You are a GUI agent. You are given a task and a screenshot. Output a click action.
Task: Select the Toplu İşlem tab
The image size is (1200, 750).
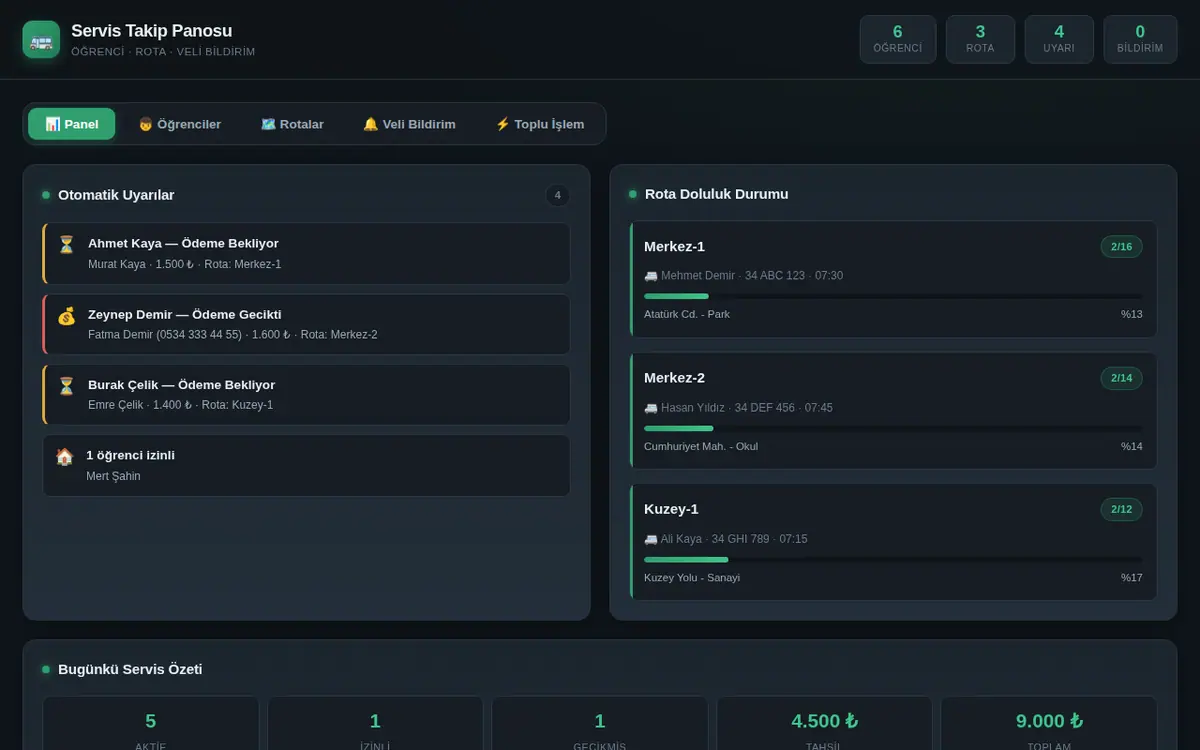(540, 124)
